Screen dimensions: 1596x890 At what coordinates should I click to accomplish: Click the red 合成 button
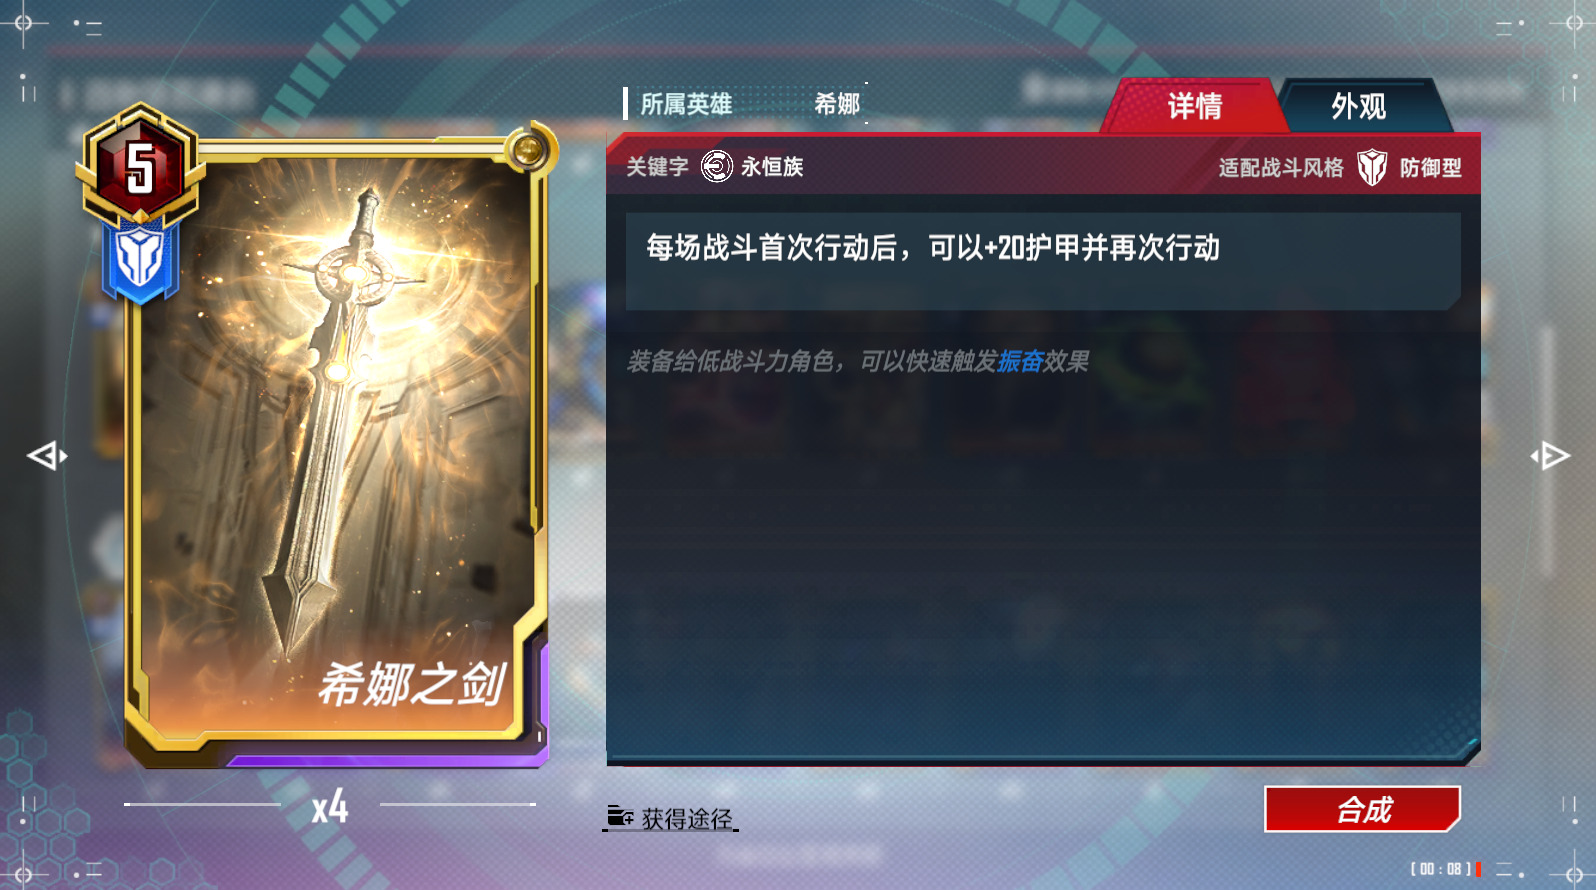pos(1362,809)
